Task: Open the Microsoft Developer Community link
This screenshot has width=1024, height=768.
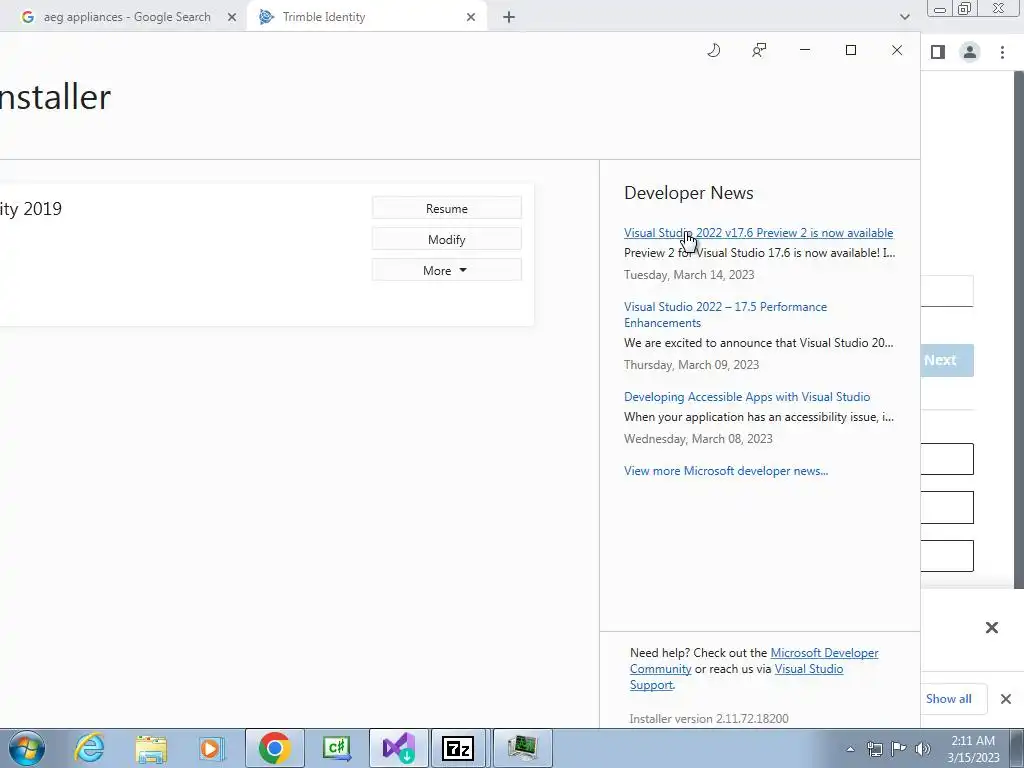Action: click(824, 653)
